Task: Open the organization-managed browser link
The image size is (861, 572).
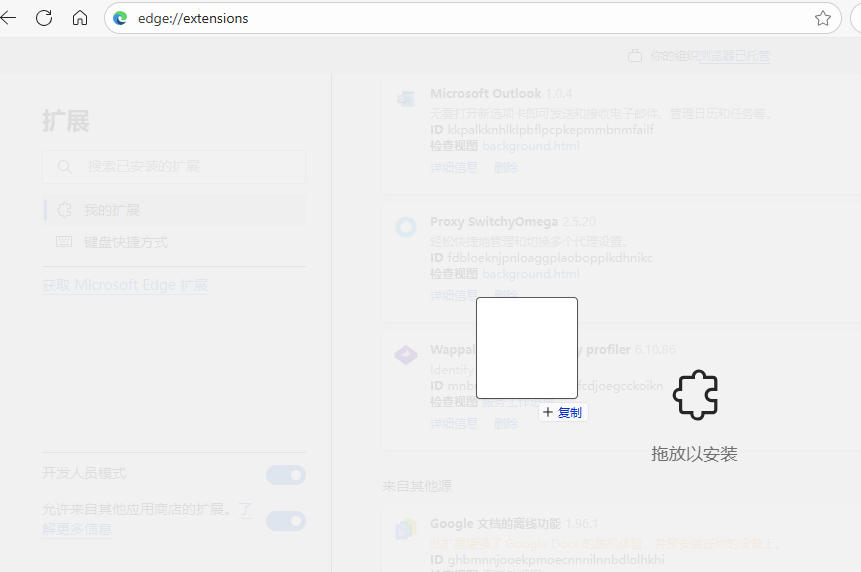Action: coord(735,56)
